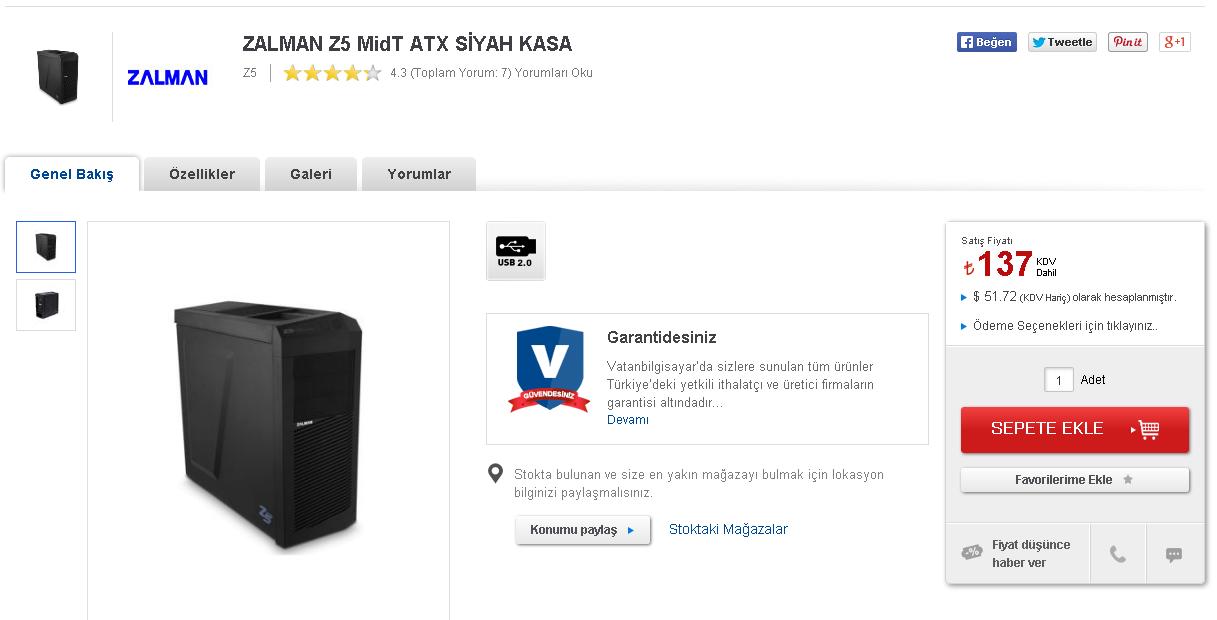Add product with SEPETE EKLE button
The height and width of the screenshot is (620, 1217).
click(1075, 429)
